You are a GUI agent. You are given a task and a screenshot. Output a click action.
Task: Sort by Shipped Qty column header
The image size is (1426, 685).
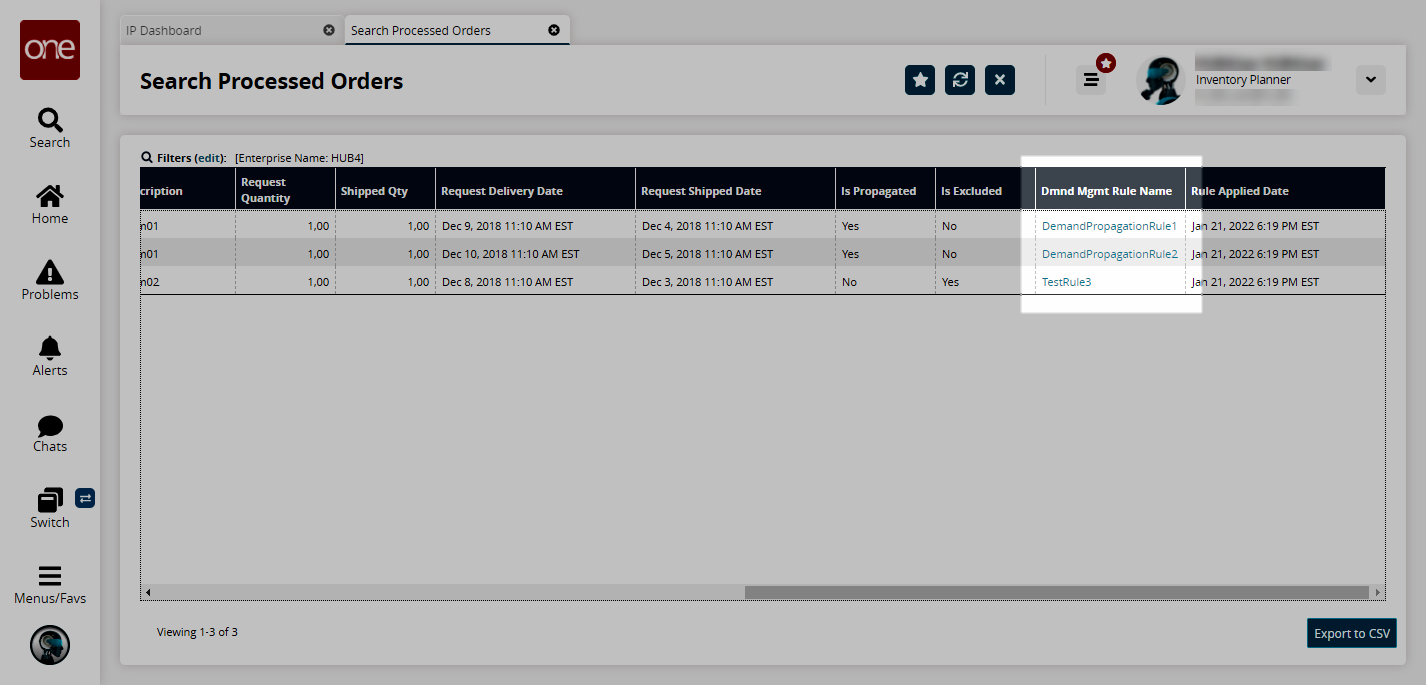click(x=385, y=190)
